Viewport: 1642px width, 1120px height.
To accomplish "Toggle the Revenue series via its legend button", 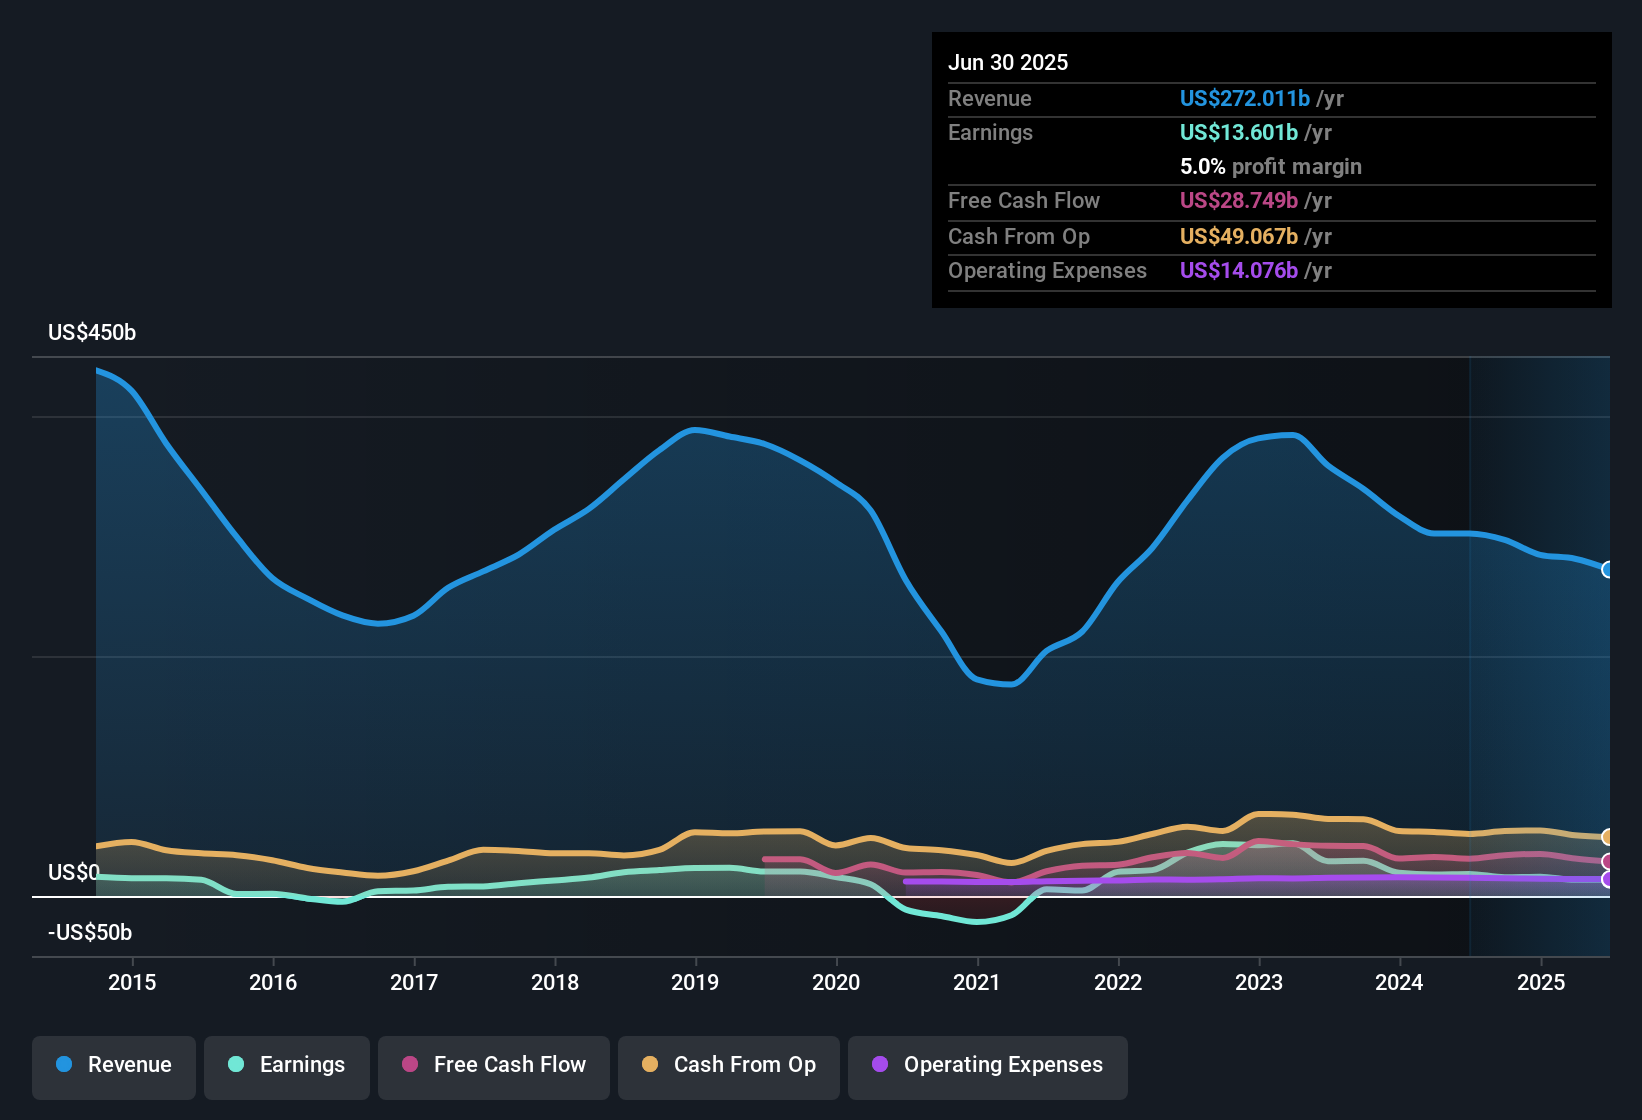I will (x=113, y=1065).
